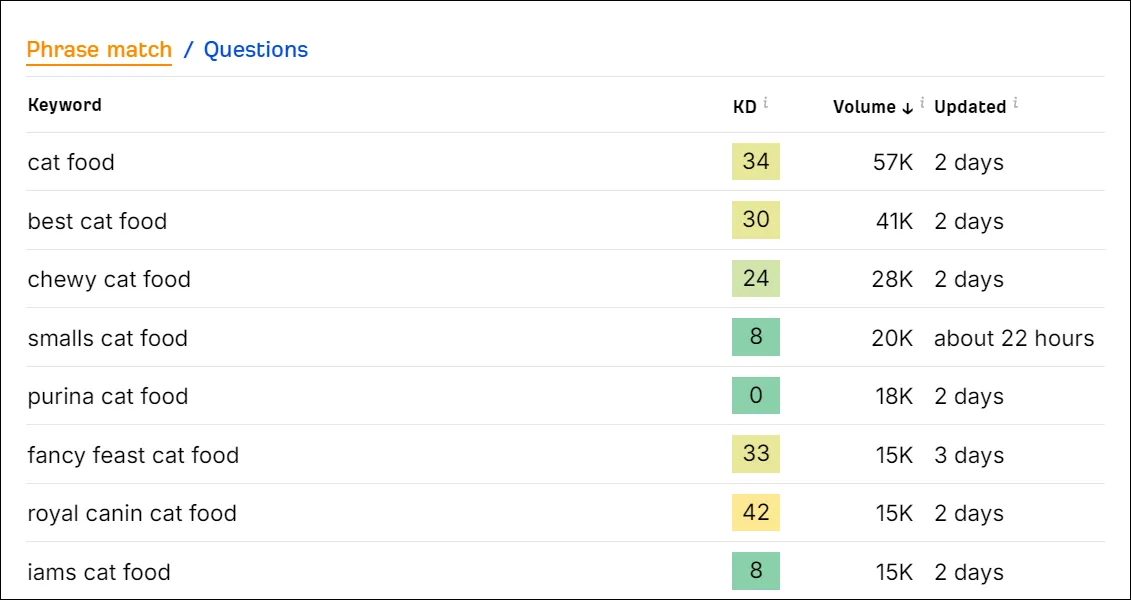The height and width of the screenshot is (600, 1131).
Task: Open the "smalls cat food" keyword
Action: click(x=107, y=338)
